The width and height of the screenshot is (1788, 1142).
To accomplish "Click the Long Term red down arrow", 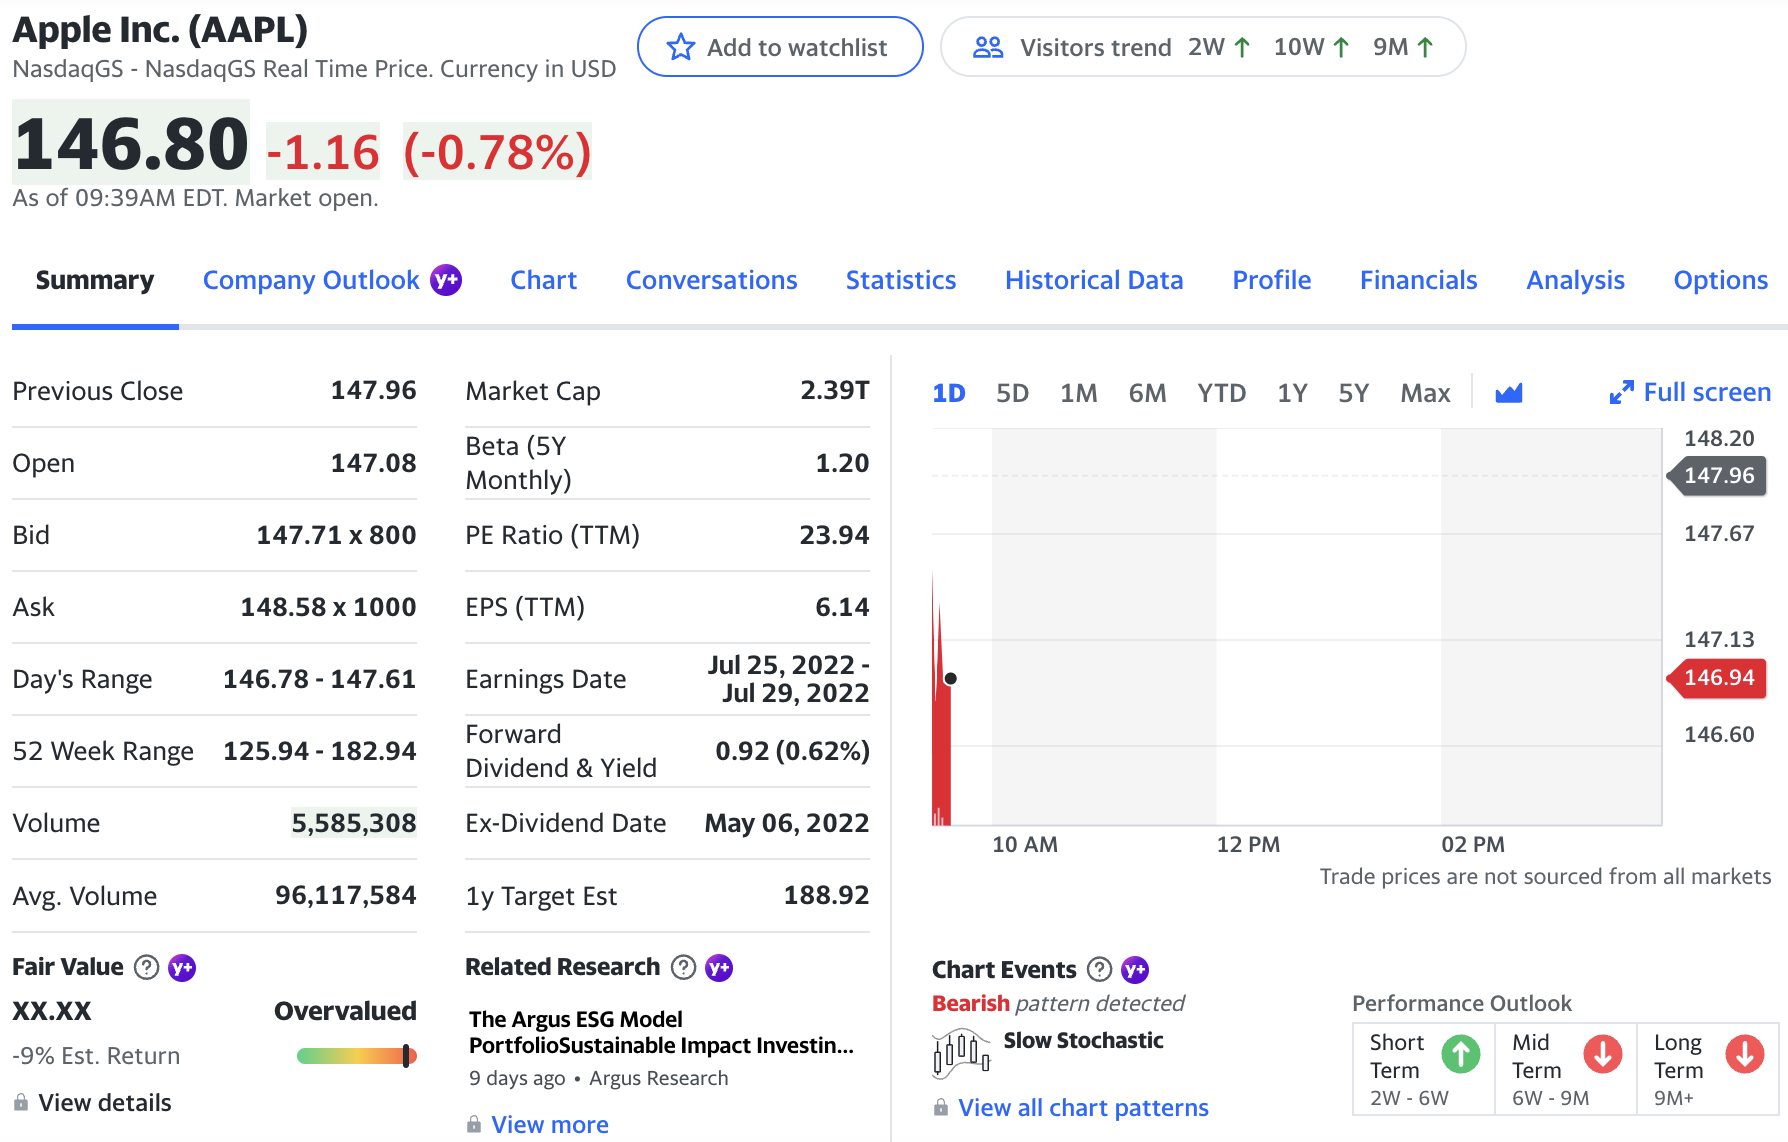I will (x=1745, y=1054).
